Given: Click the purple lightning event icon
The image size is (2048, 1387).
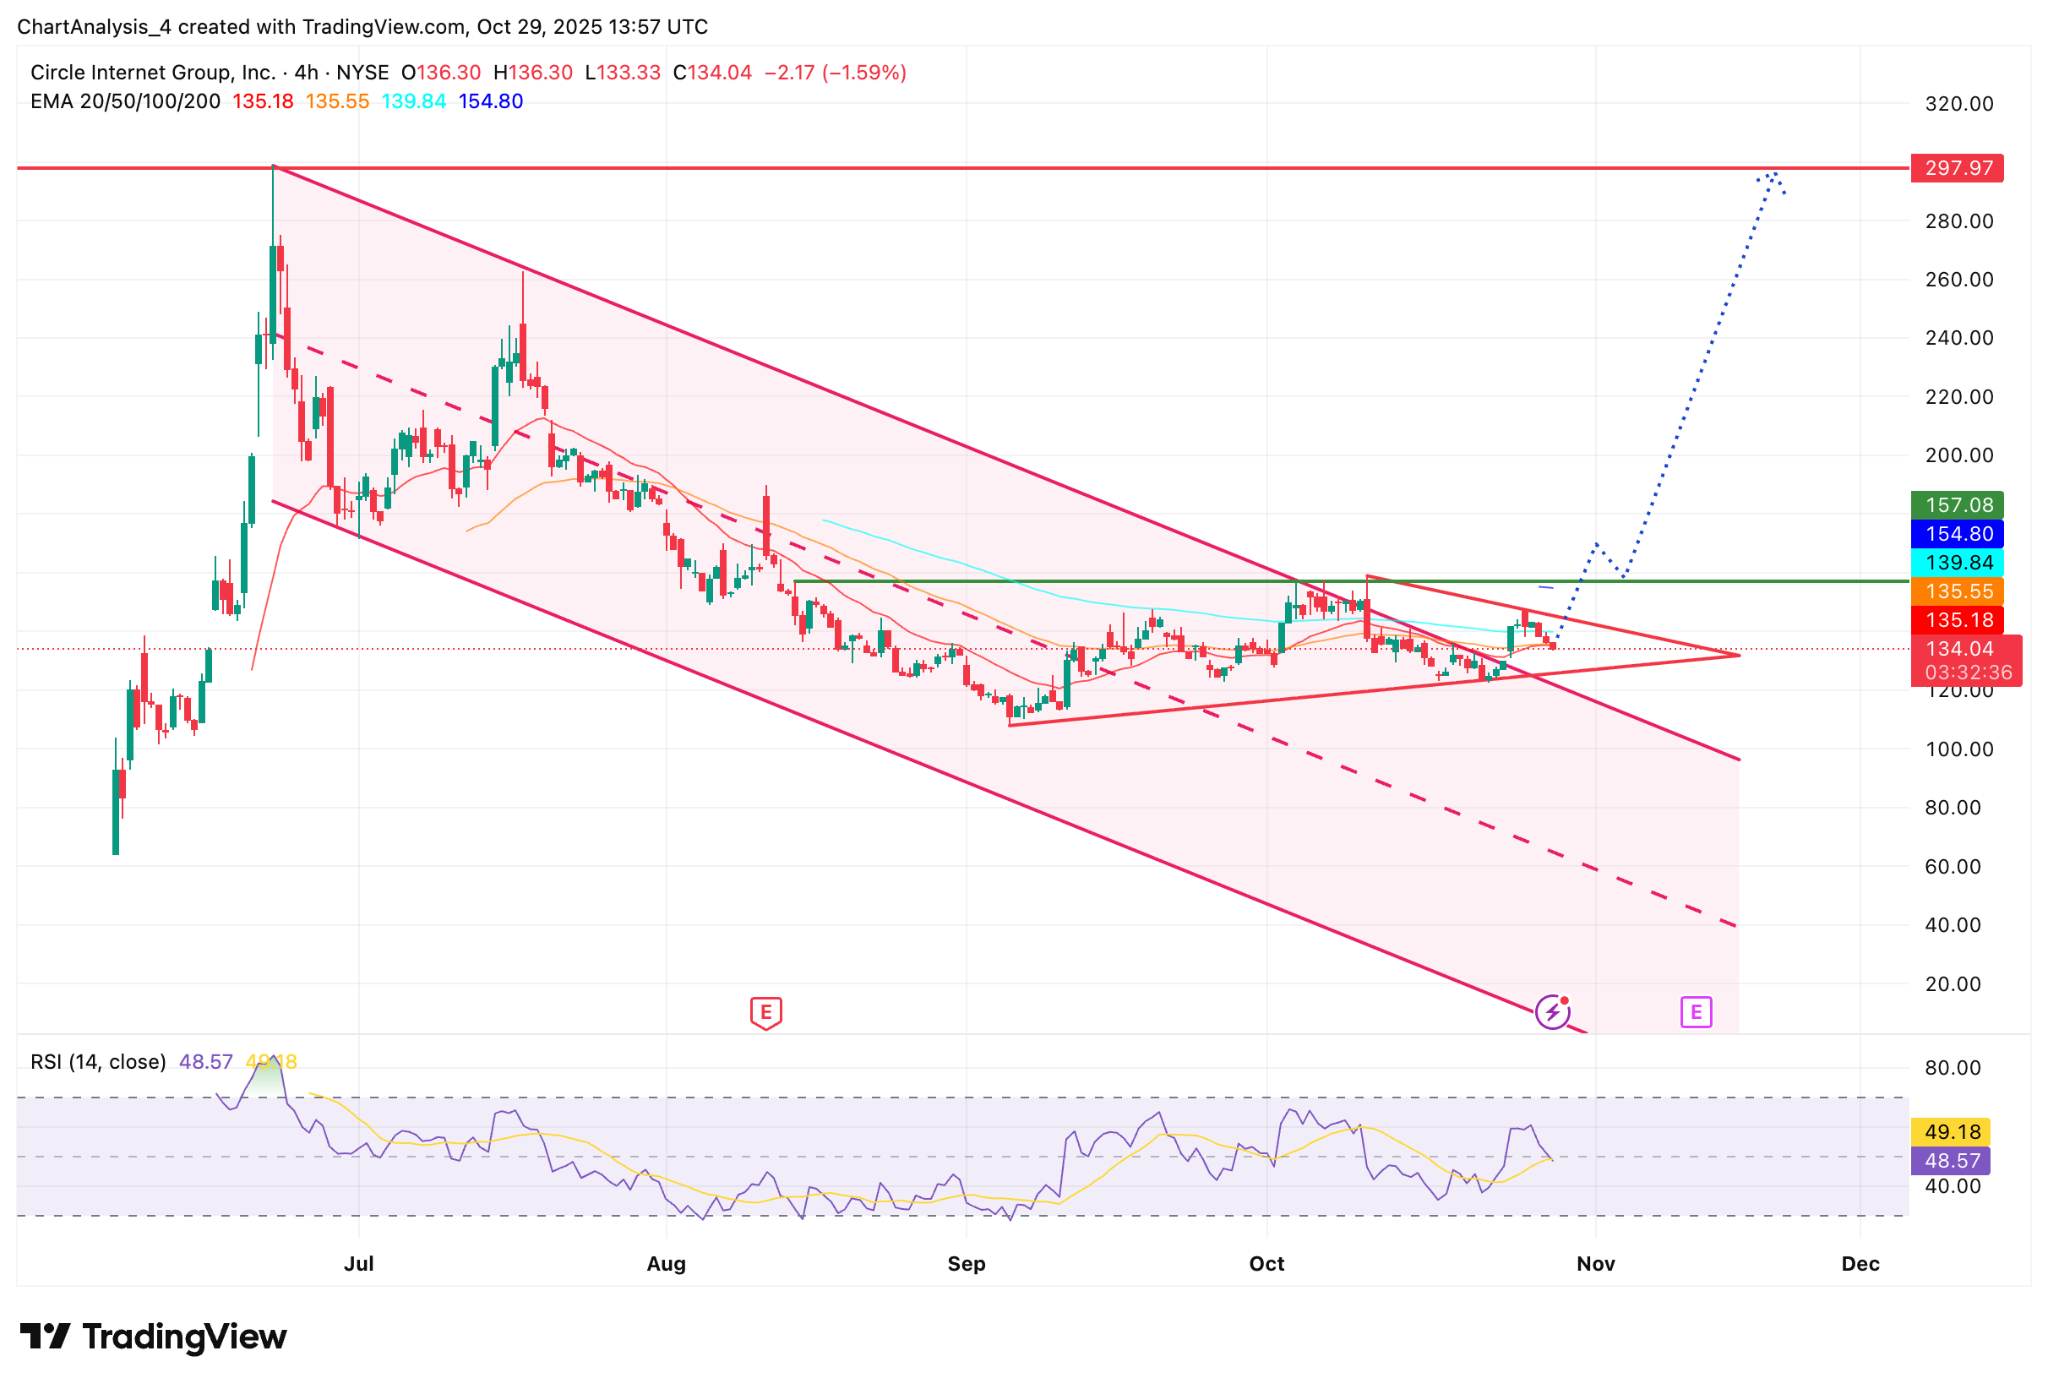Looking at the screenshot, I should (1552, 1012).
